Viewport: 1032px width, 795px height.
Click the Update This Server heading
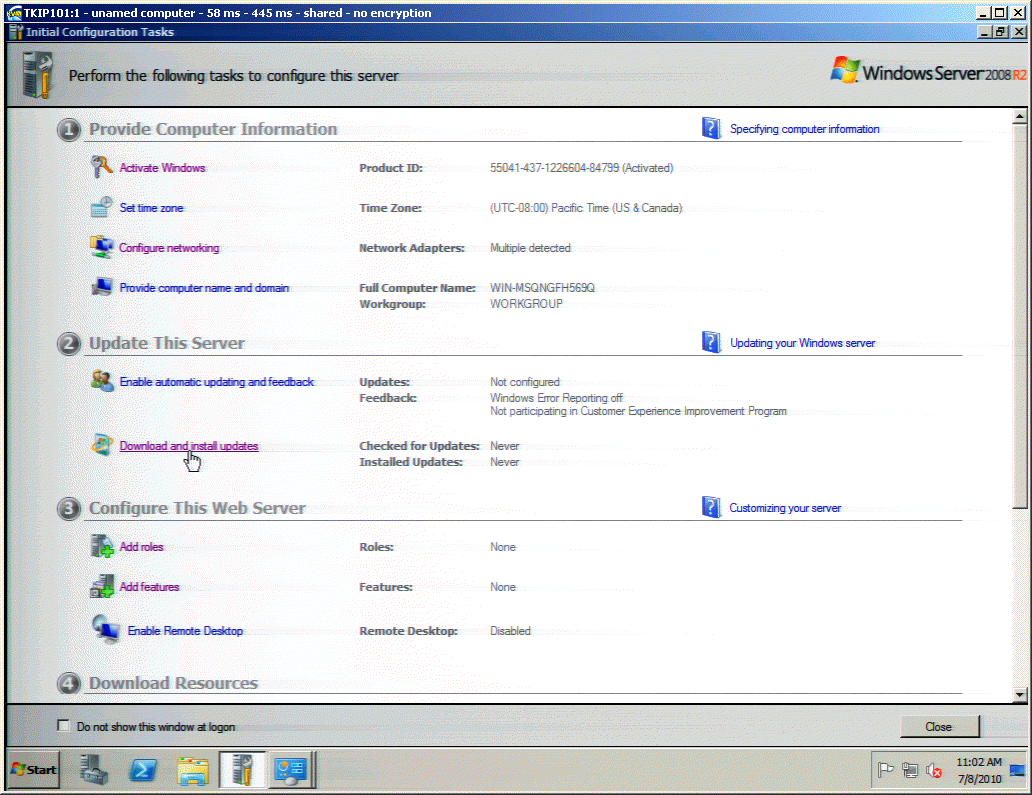click(x=167, y=343)
